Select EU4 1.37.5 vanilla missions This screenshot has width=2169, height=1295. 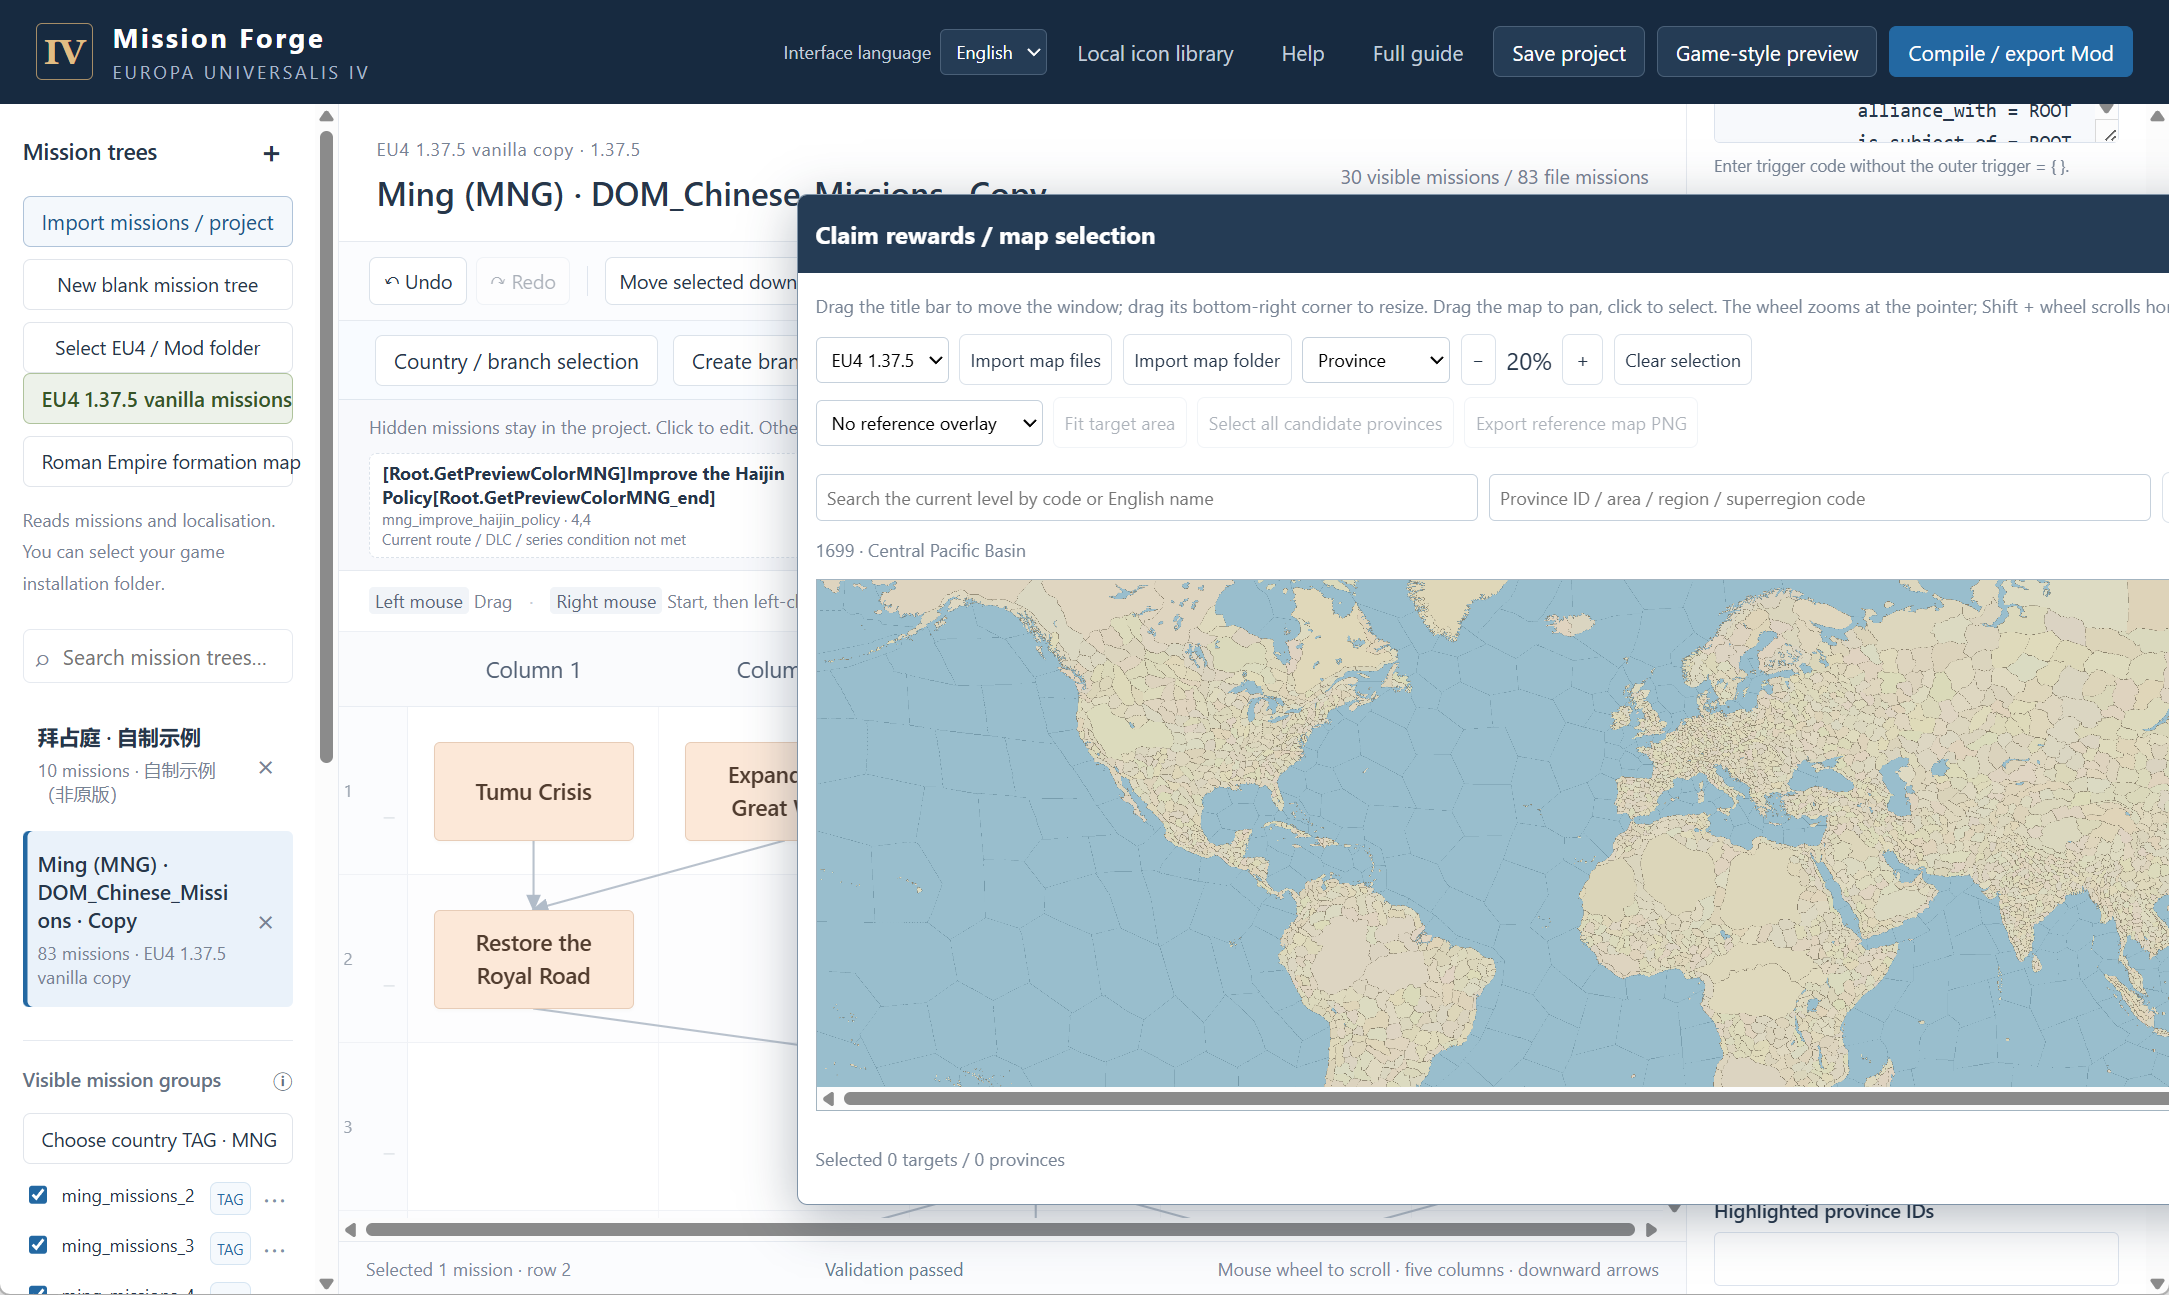click(158, 399)
